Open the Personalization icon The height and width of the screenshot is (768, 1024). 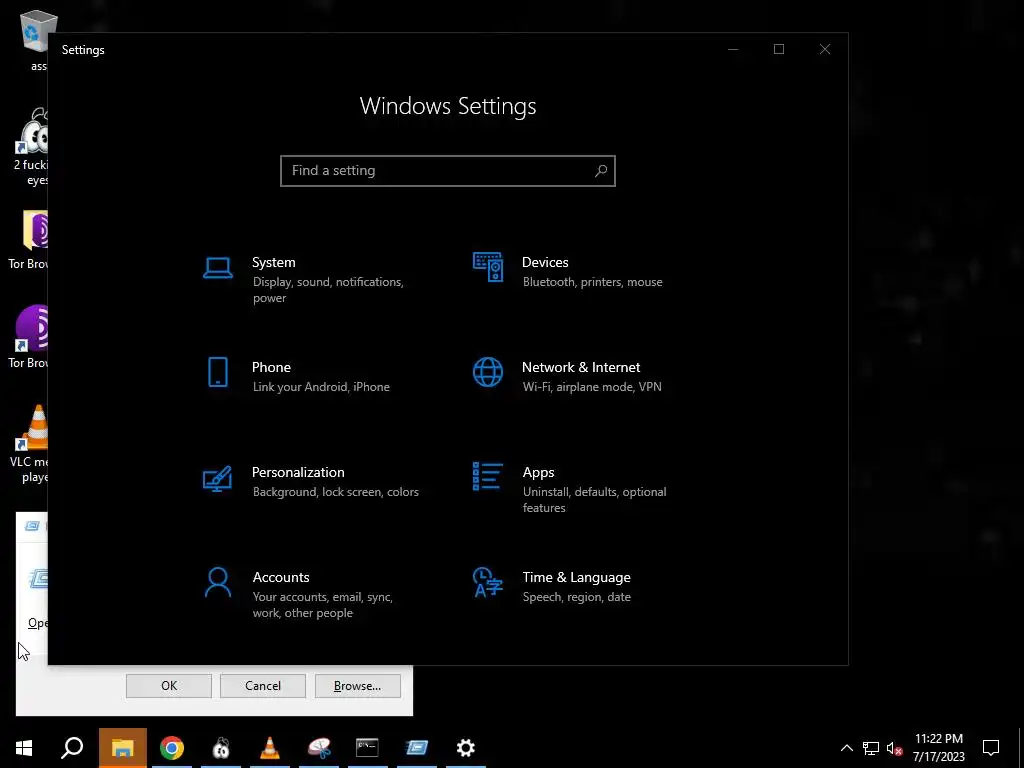pyautogui.click(x=217, y=478)
